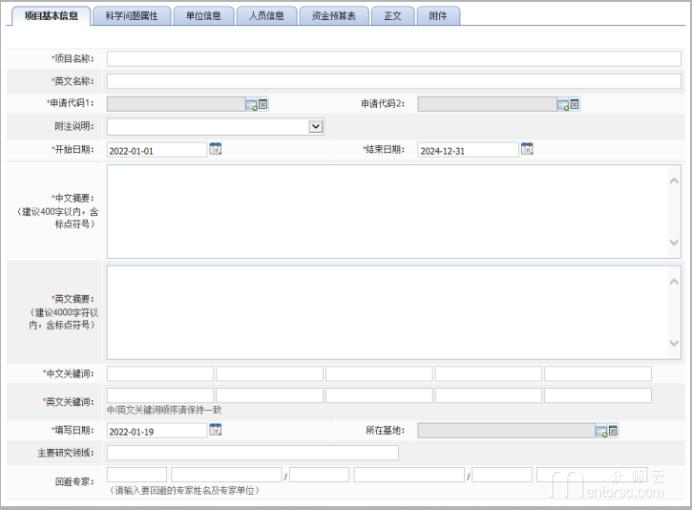693x510 pixels.
Task: Open the 单位信息 tab
Action: (204, 16)
